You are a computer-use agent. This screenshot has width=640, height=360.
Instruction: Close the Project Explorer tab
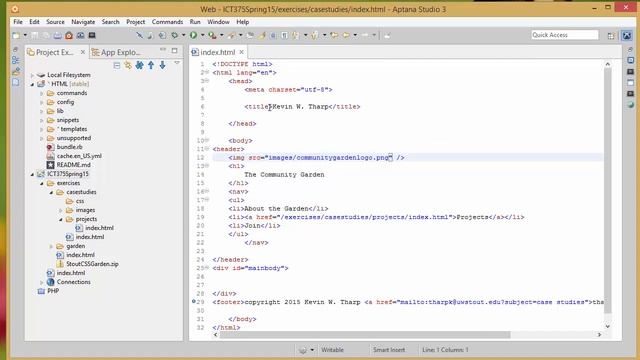pos(83,52)
